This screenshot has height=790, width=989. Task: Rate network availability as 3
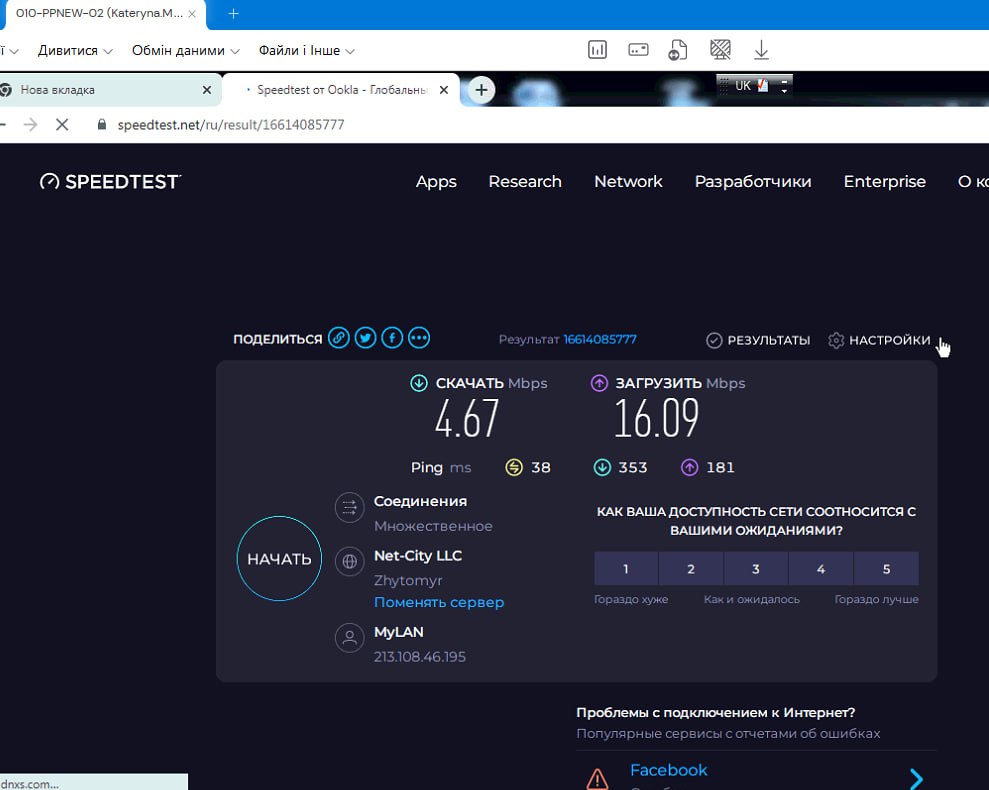tap(756, 569)
